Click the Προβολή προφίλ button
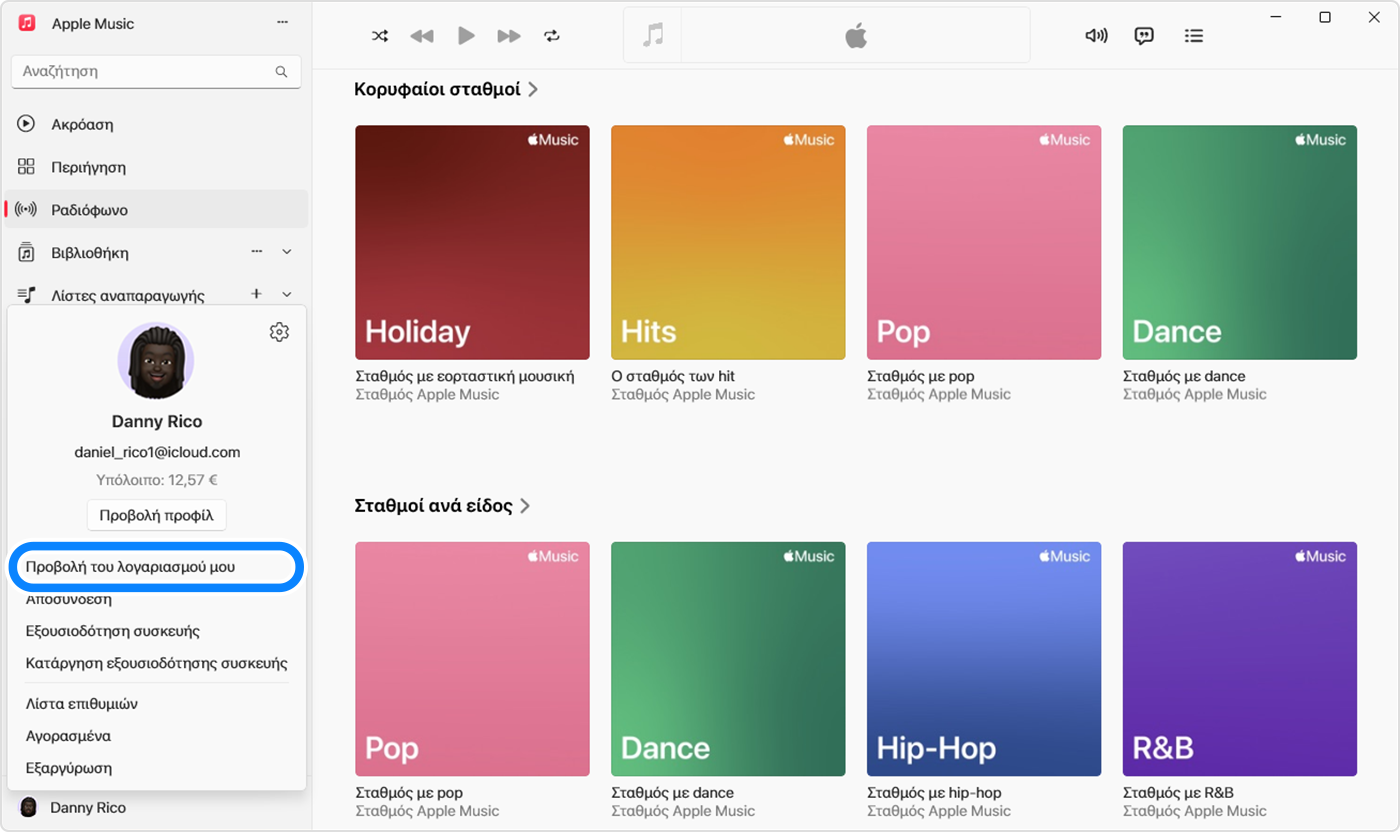This screenshot has width=1400, height=832. click(157, 516)
